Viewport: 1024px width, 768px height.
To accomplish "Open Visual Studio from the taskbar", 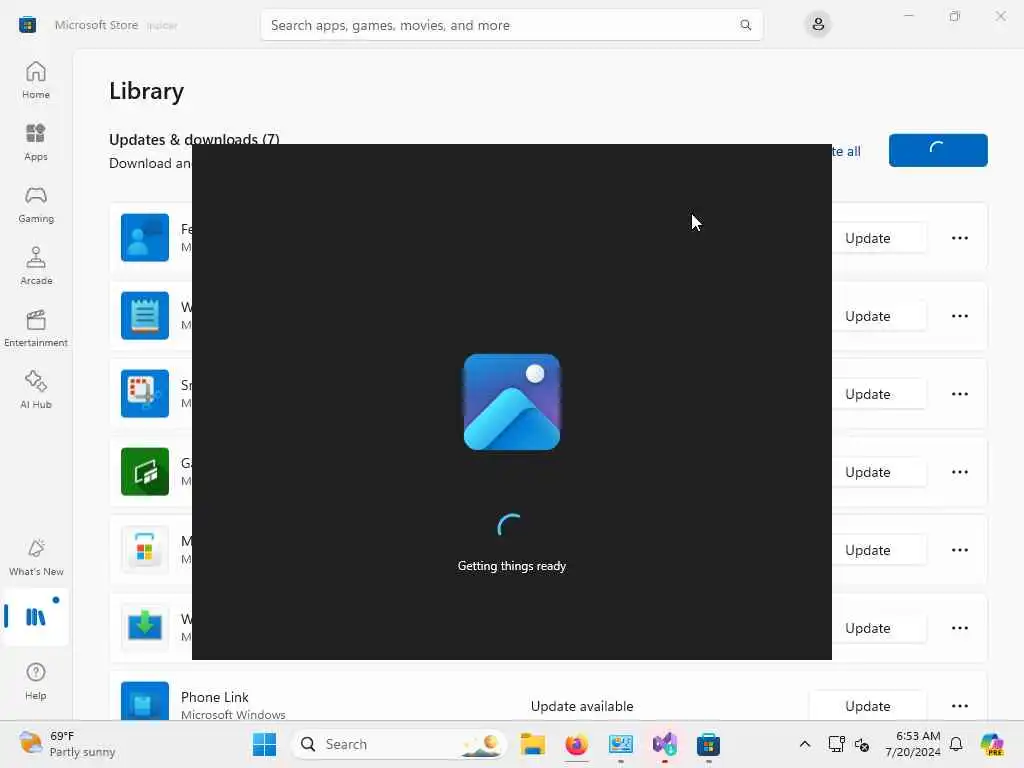I will point(664,744).
